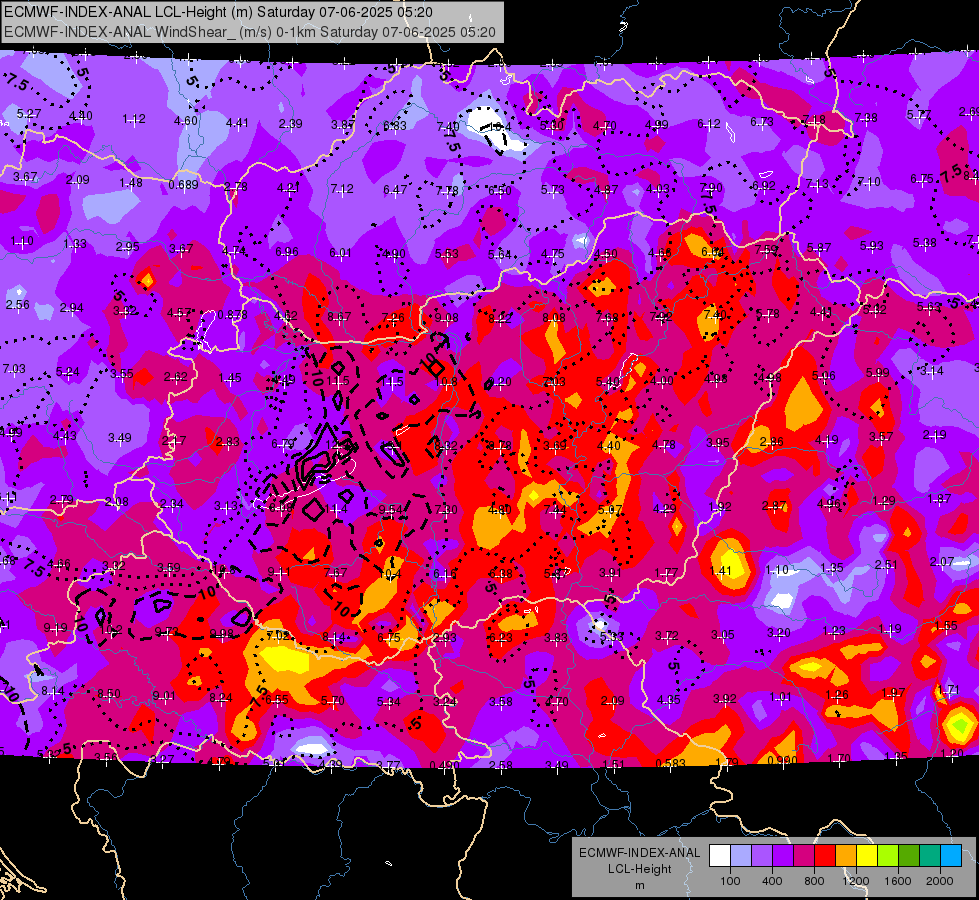
Task: Click the 1200 label on the legend
Action: click(x=856, y=881)
